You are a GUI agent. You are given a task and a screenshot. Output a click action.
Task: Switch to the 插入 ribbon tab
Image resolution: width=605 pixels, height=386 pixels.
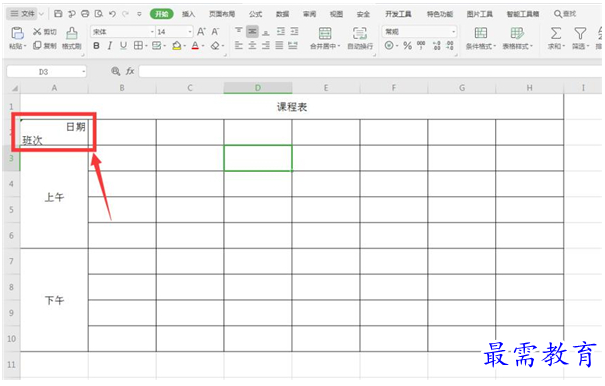pos(188,14)
